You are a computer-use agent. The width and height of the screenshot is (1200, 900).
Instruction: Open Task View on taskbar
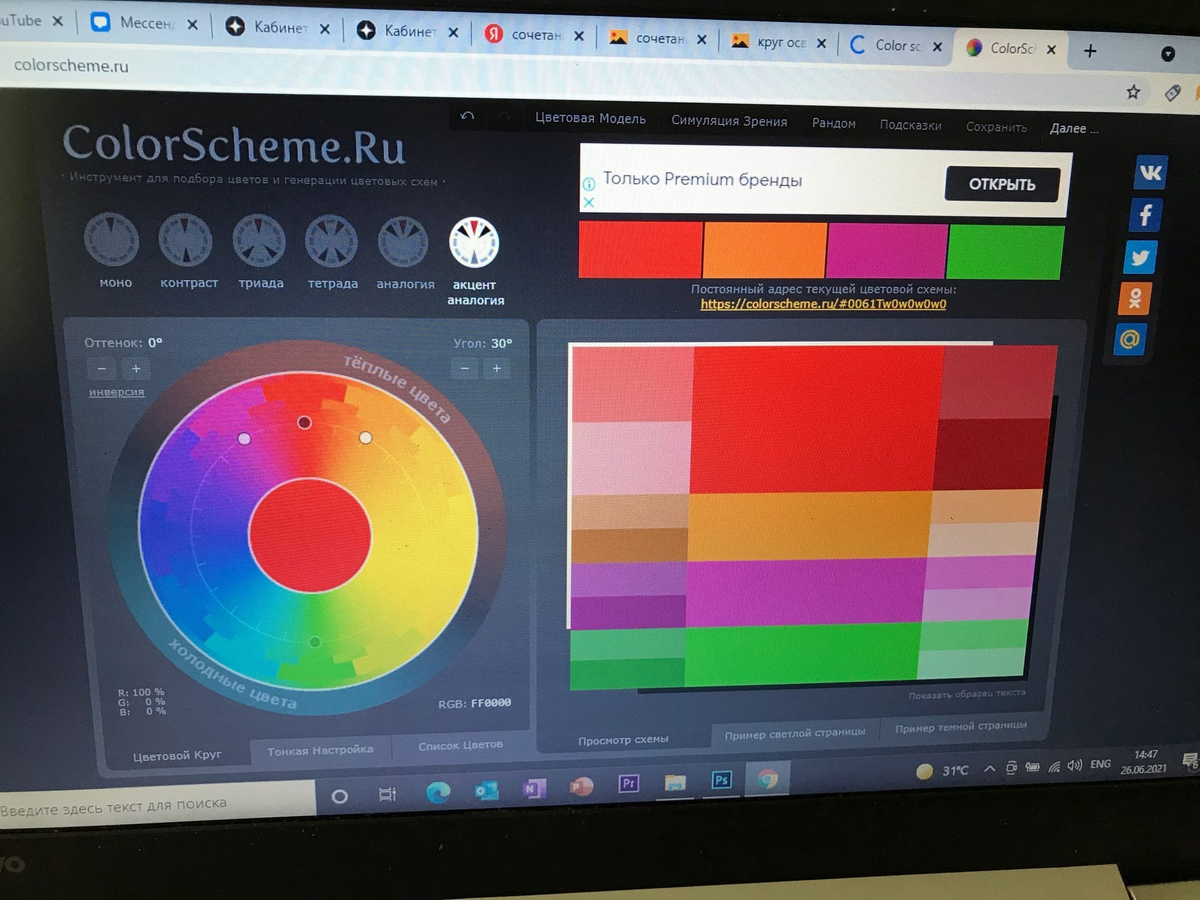pyautogui.click(x=388, y=795)
